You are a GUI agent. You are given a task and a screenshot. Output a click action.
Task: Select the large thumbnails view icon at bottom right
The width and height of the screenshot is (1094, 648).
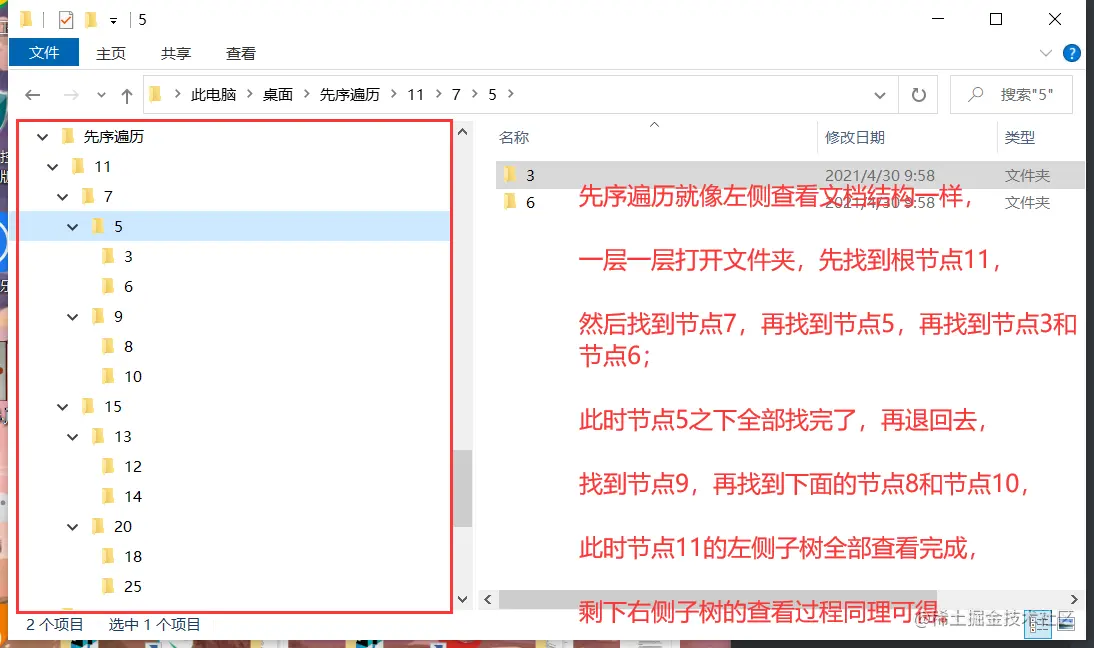pyautogui.click(x=1066, y=624)
